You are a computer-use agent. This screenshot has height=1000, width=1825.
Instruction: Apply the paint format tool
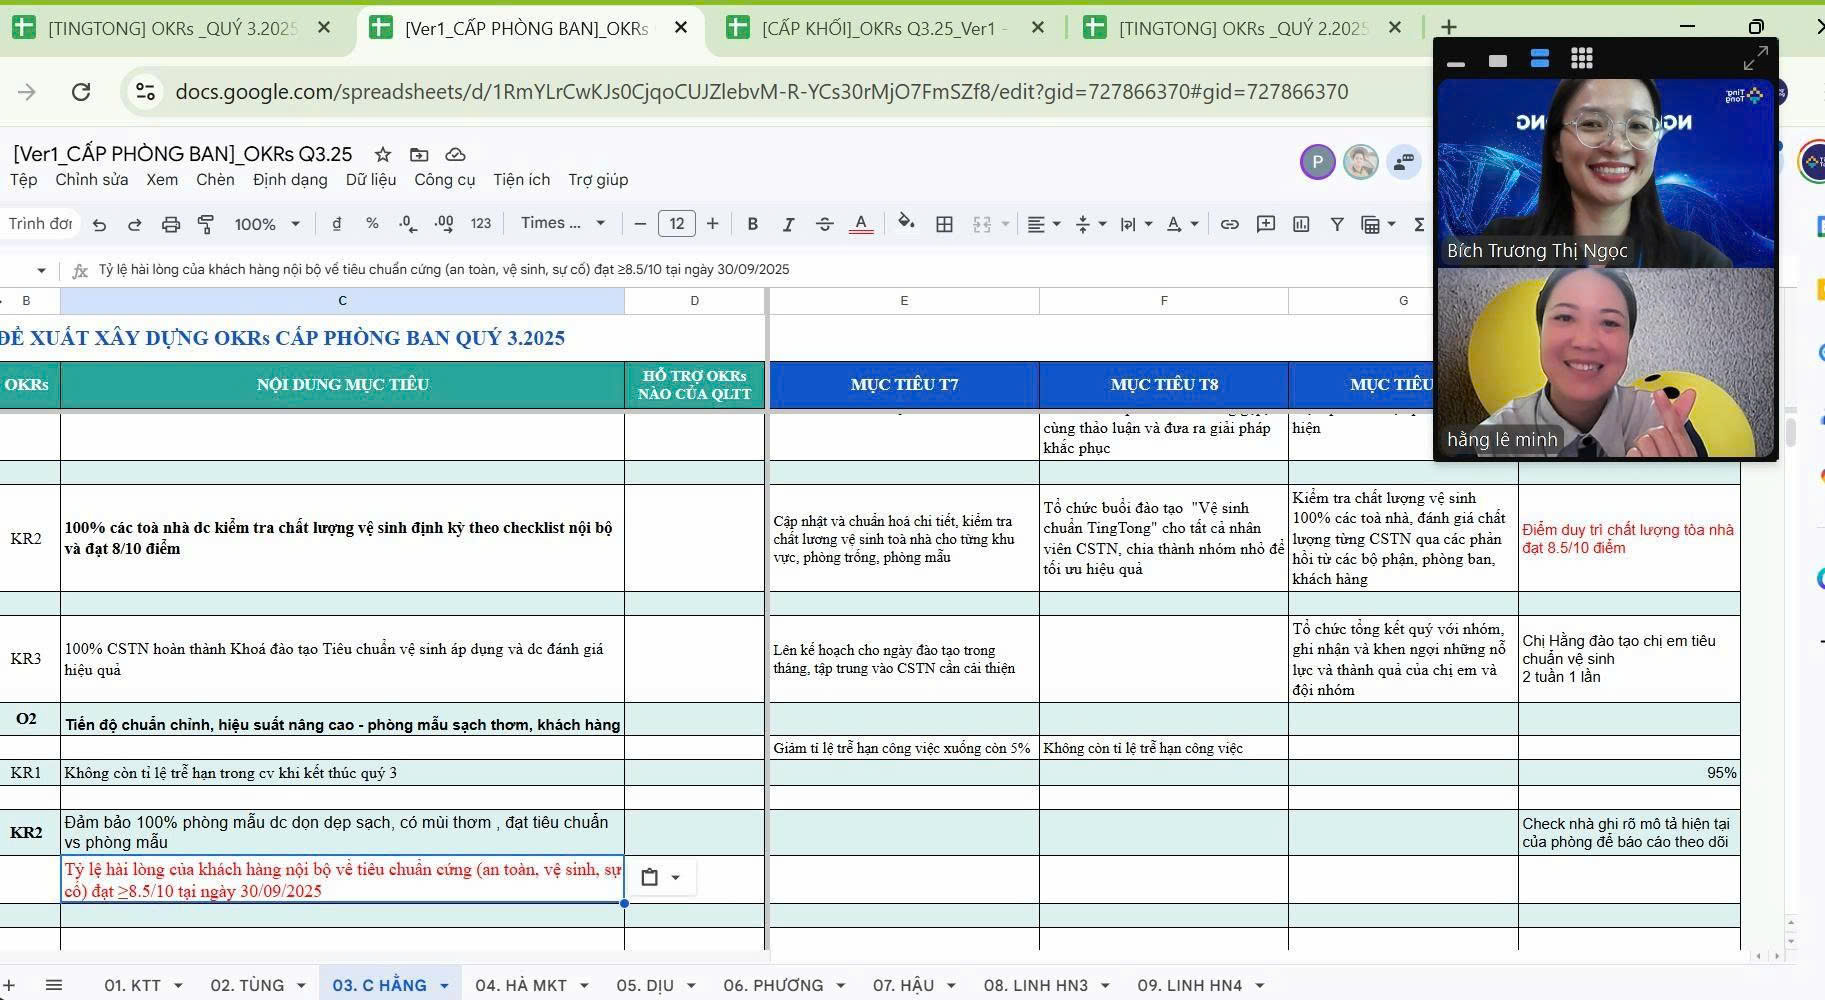(x=206, y=224)
